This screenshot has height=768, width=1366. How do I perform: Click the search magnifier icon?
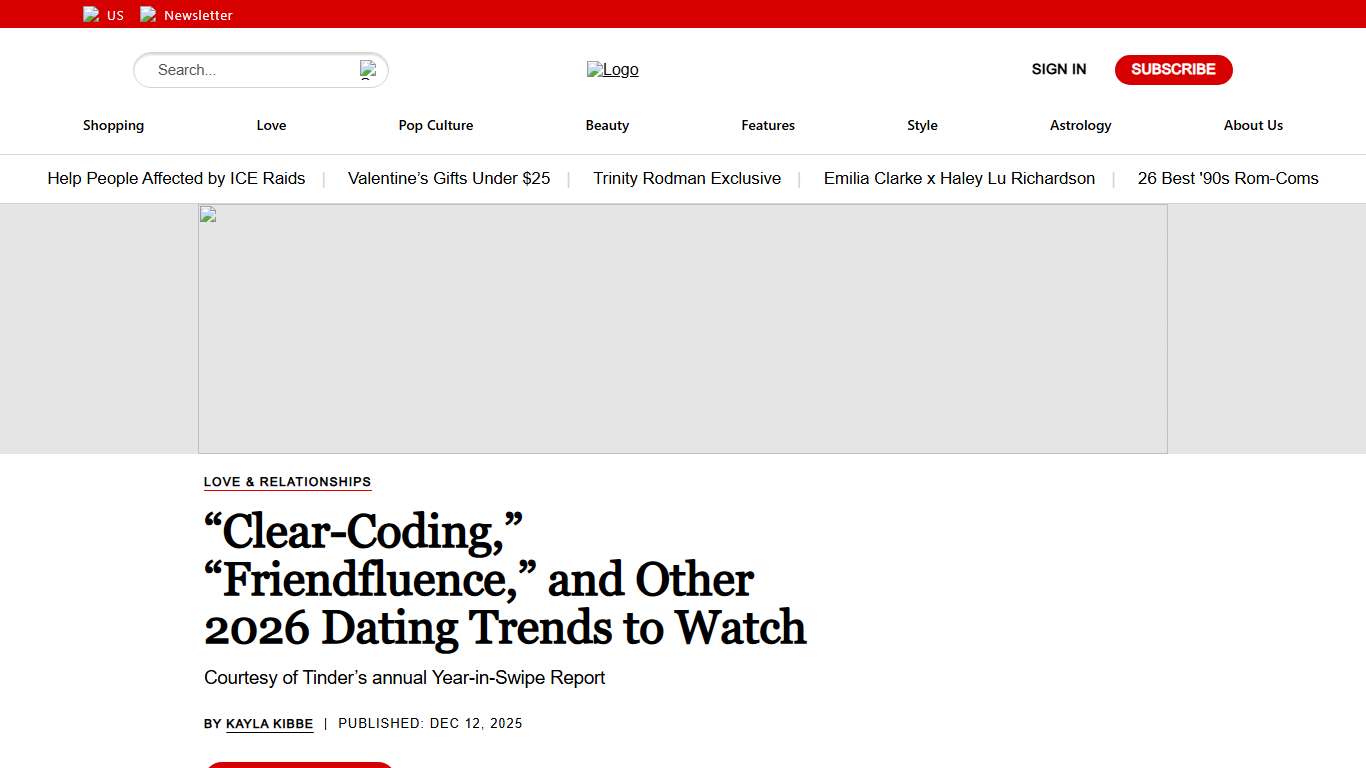tap(368, 70)
